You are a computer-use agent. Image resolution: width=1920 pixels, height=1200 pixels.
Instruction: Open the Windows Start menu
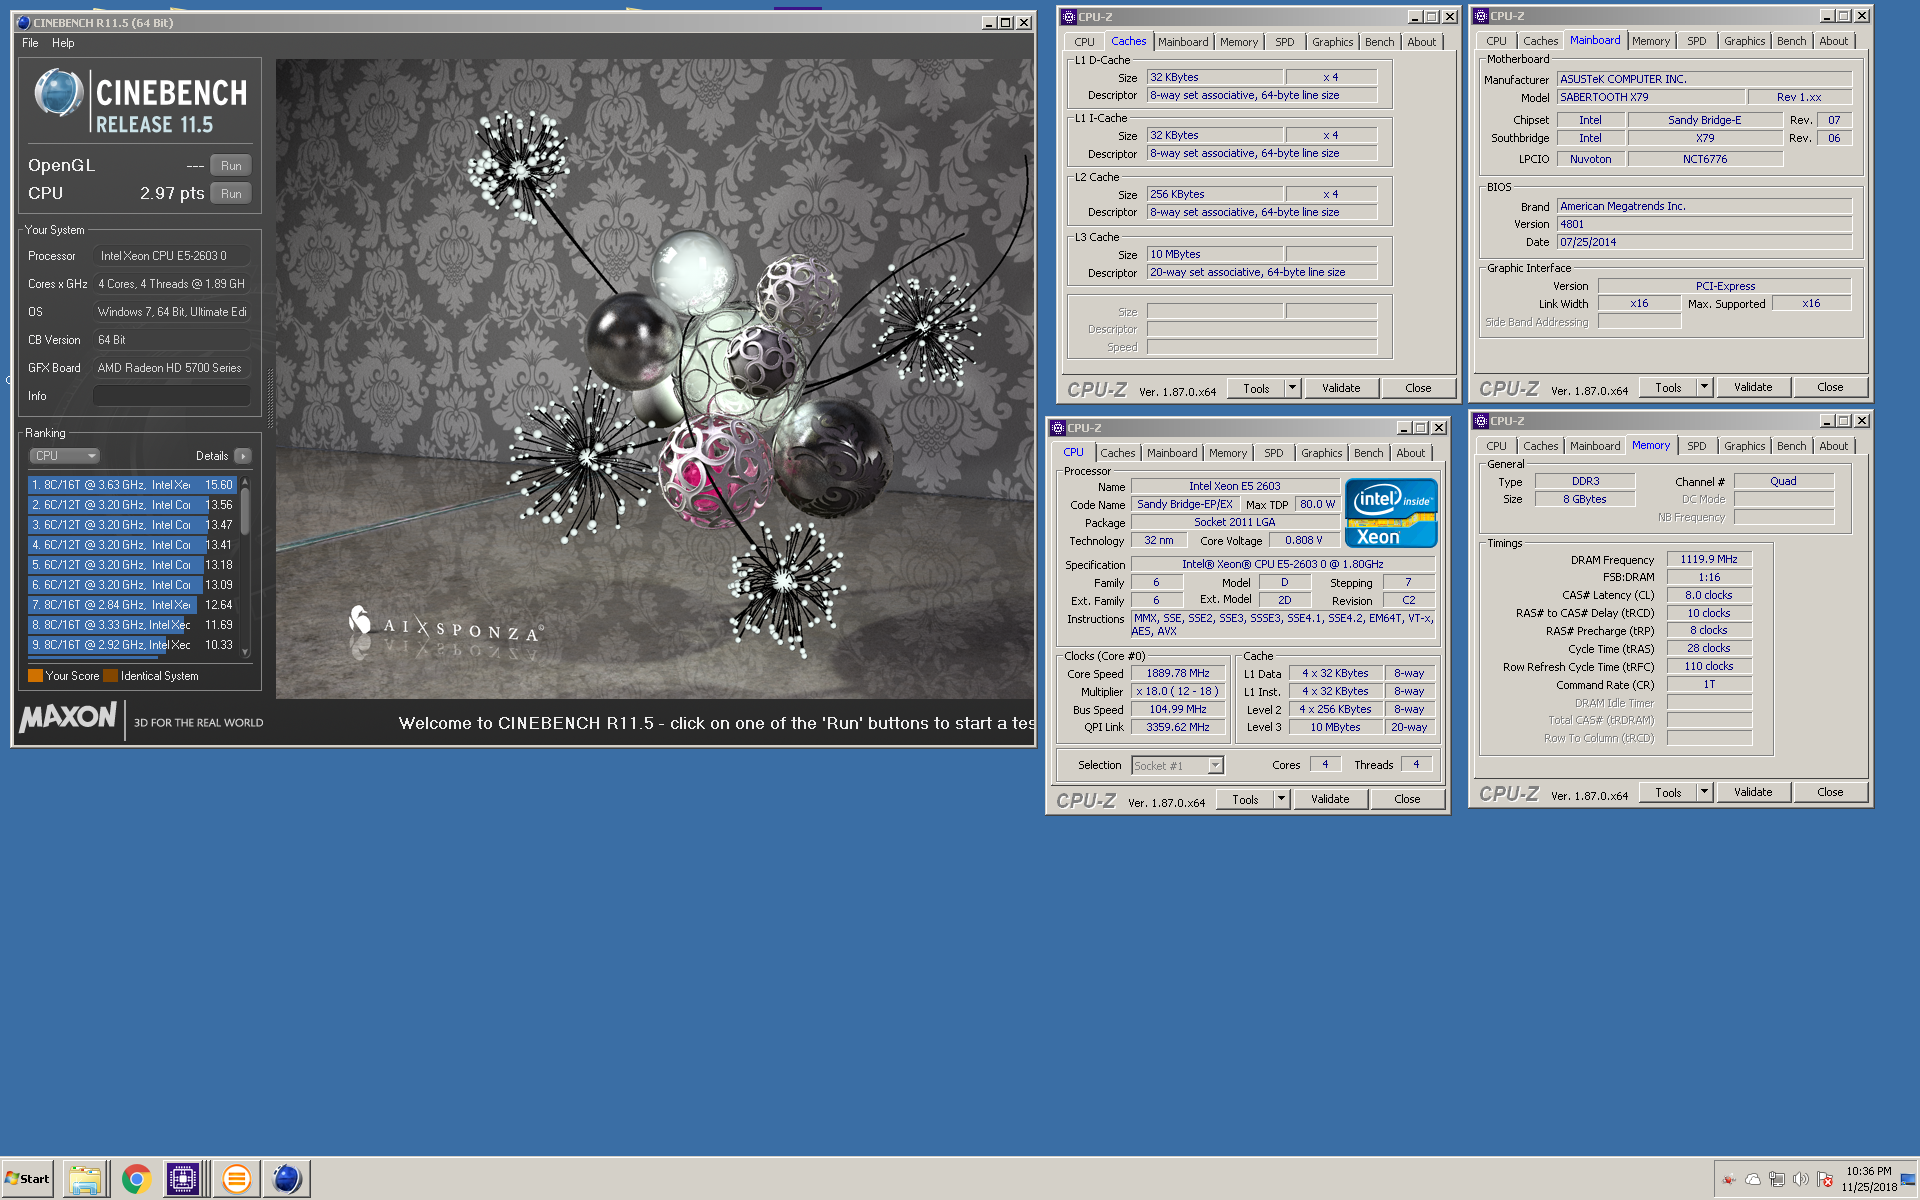coord(28,1178)
